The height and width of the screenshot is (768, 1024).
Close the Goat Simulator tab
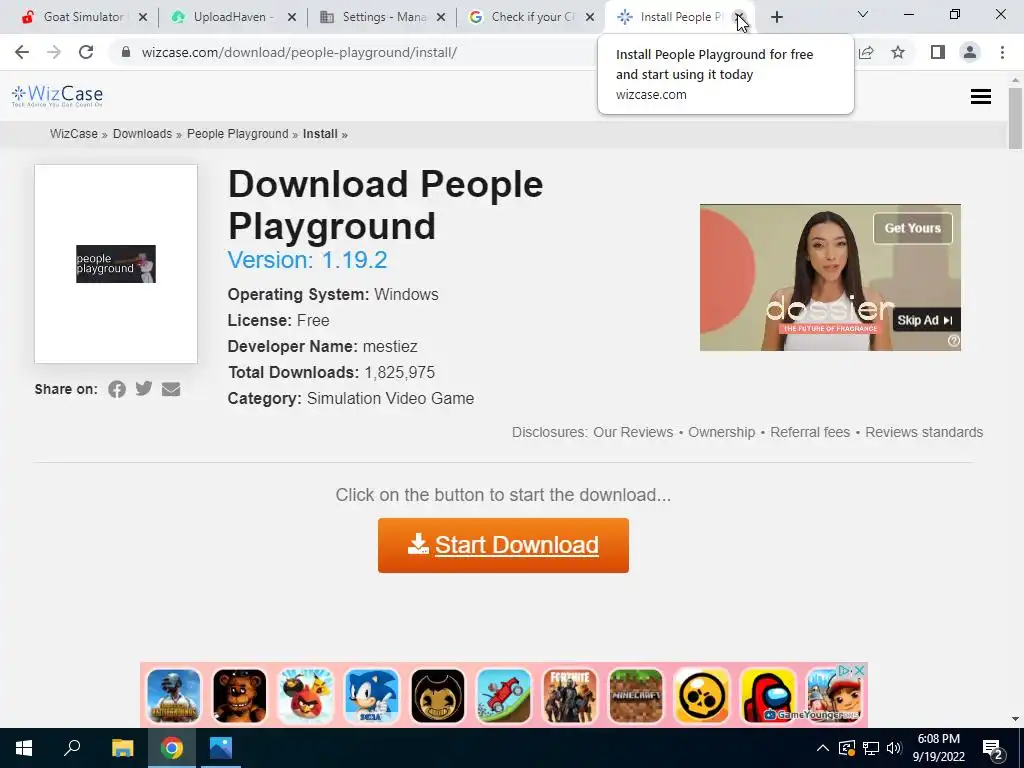143,17
